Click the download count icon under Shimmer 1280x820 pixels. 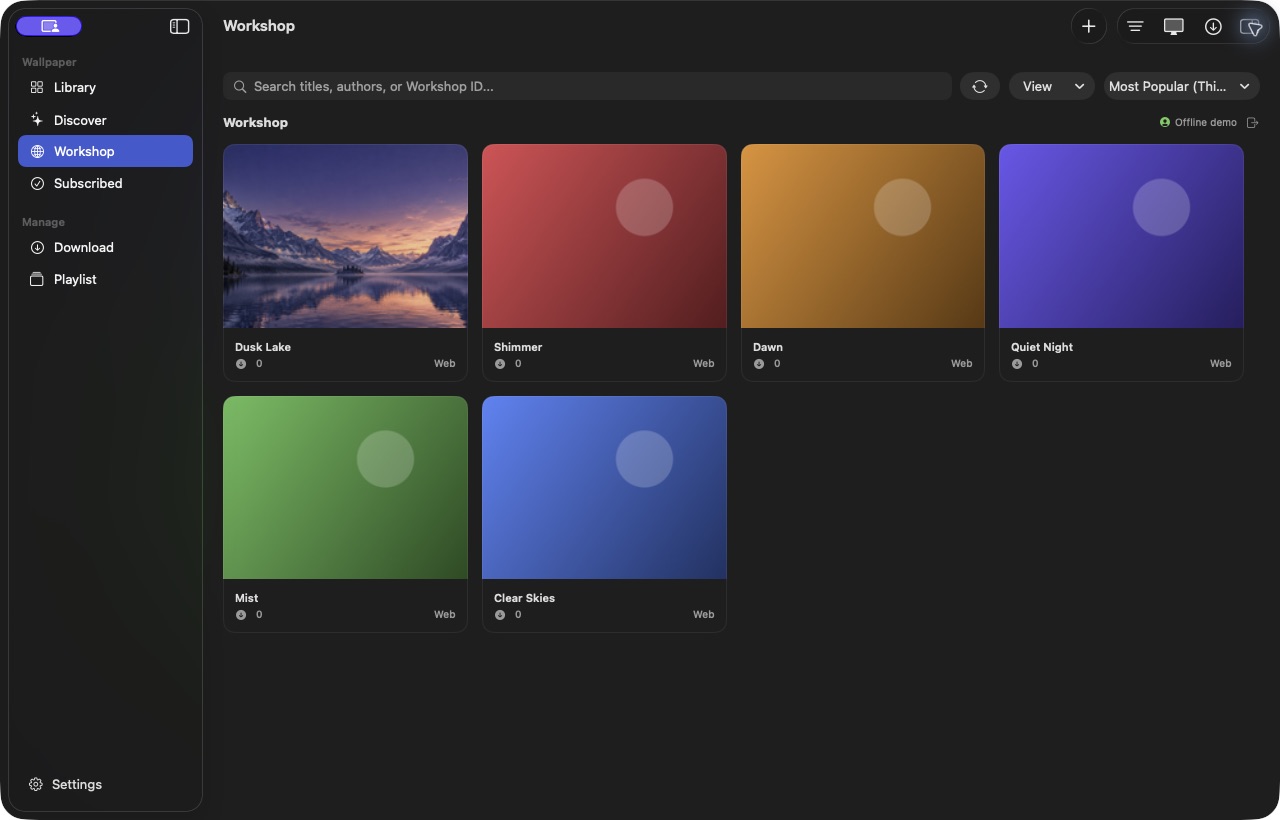click(x=500, y=364)
